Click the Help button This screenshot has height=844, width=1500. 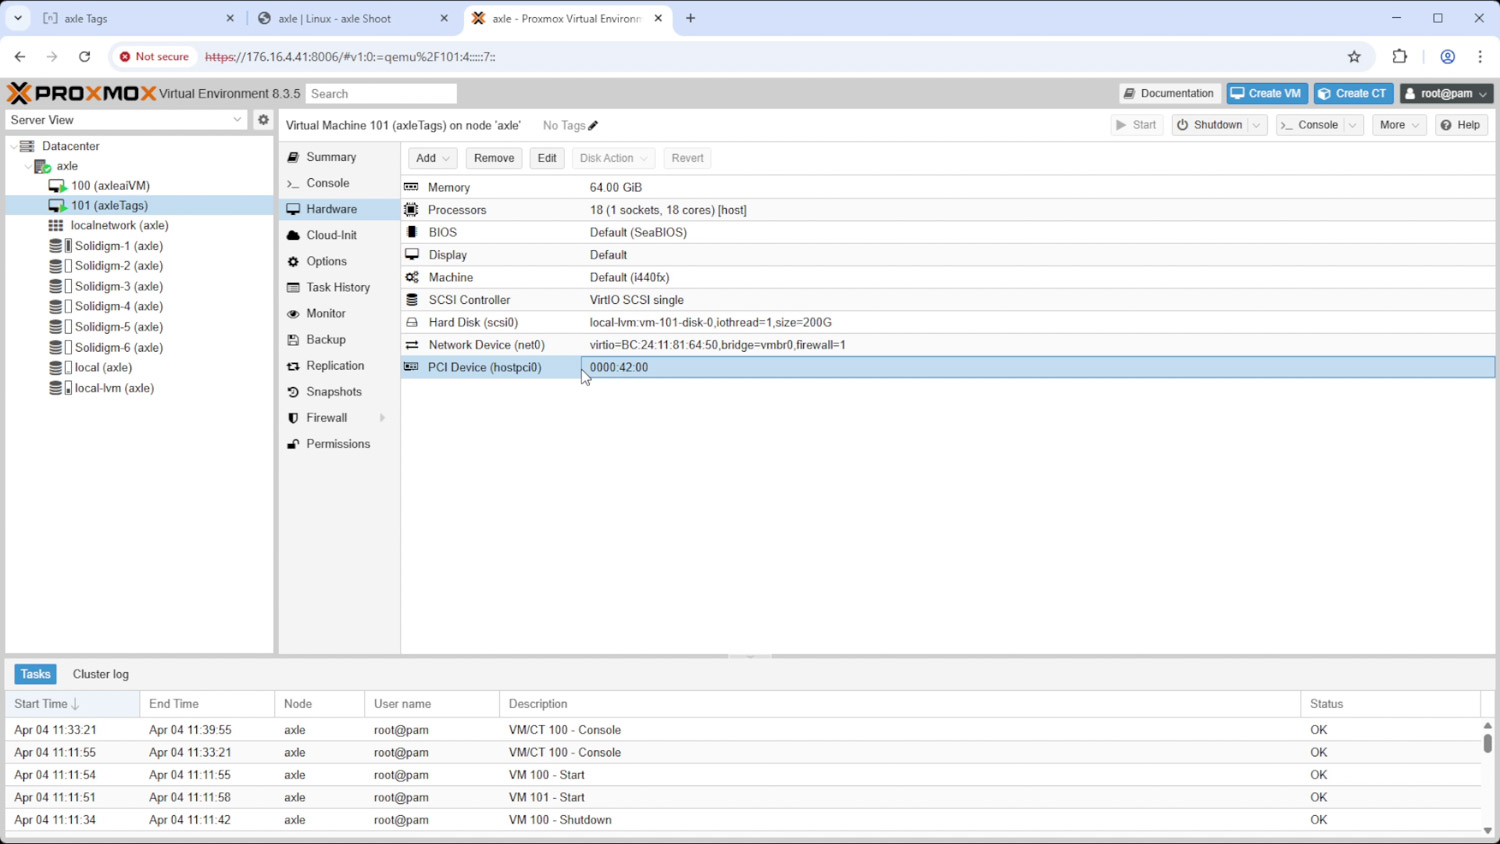1461,125
